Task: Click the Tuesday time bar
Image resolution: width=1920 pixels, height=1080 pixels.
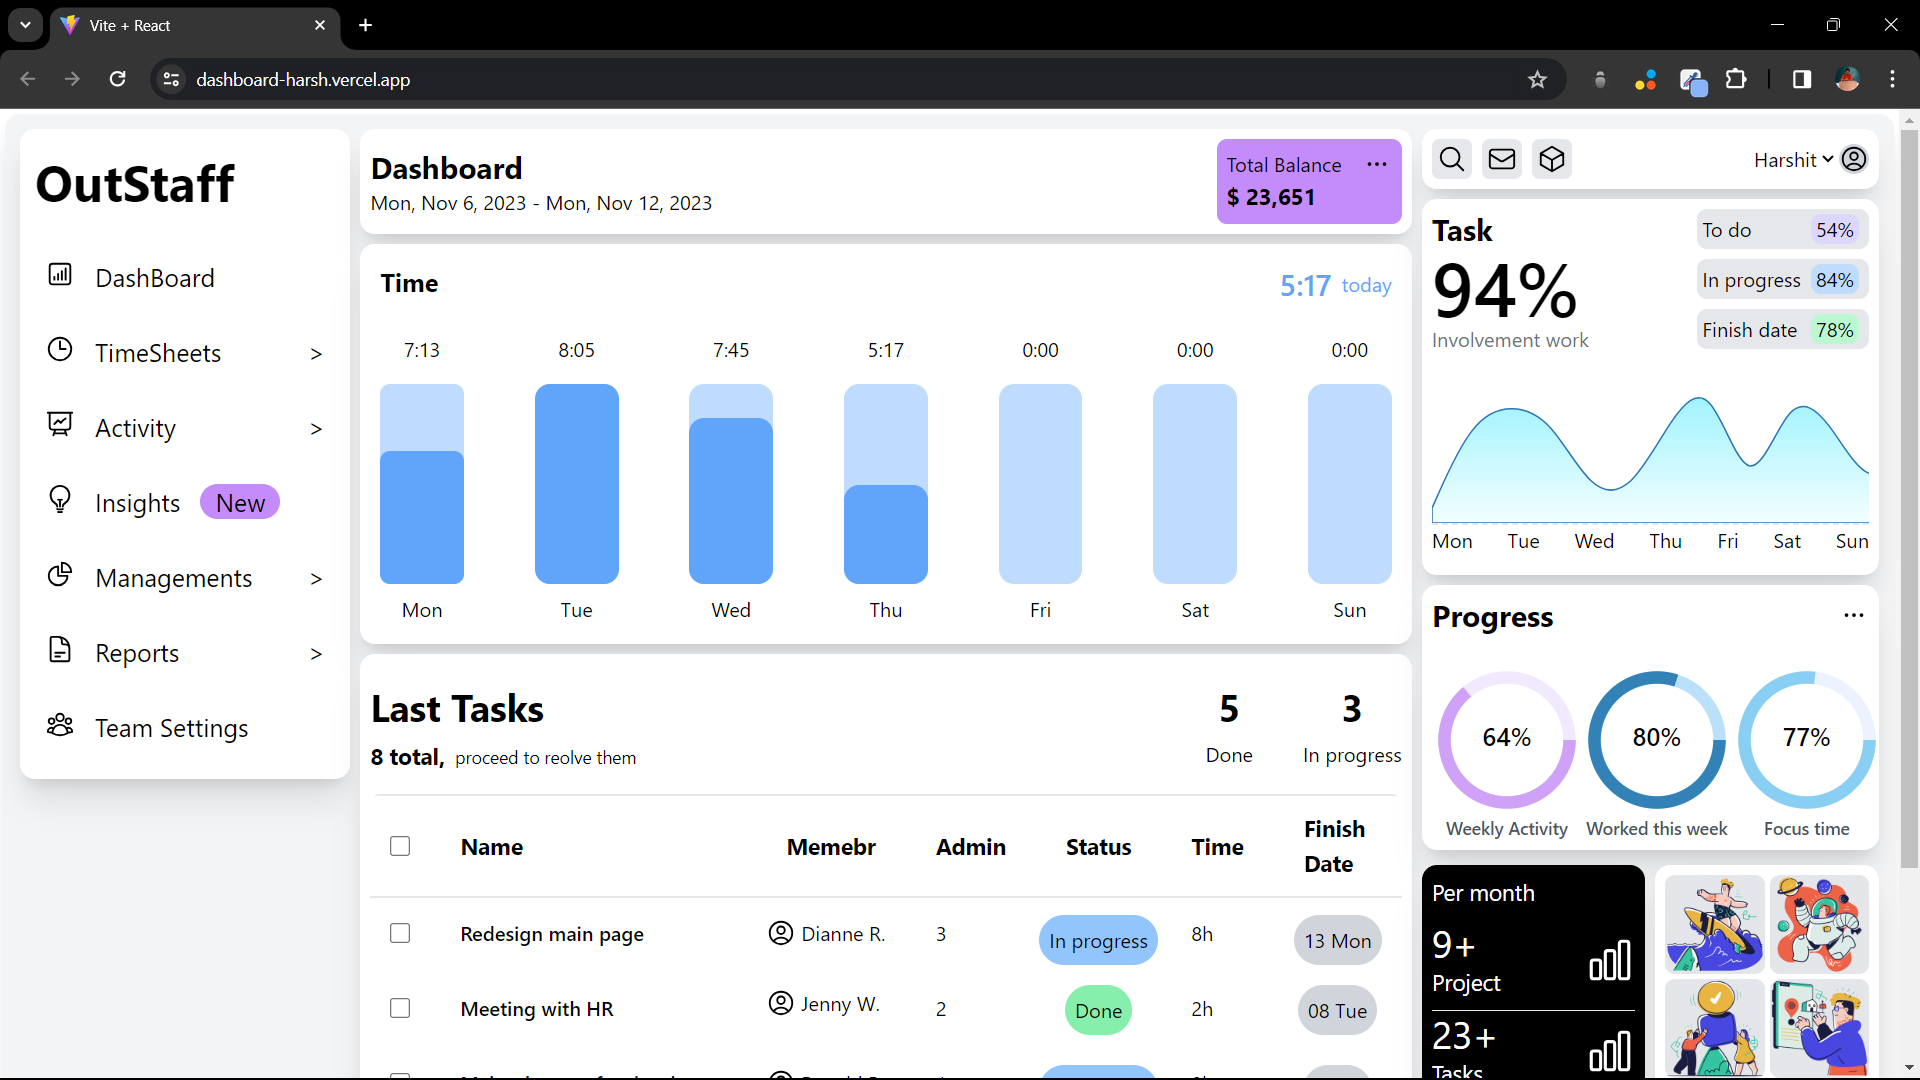Action: point(576,484)
